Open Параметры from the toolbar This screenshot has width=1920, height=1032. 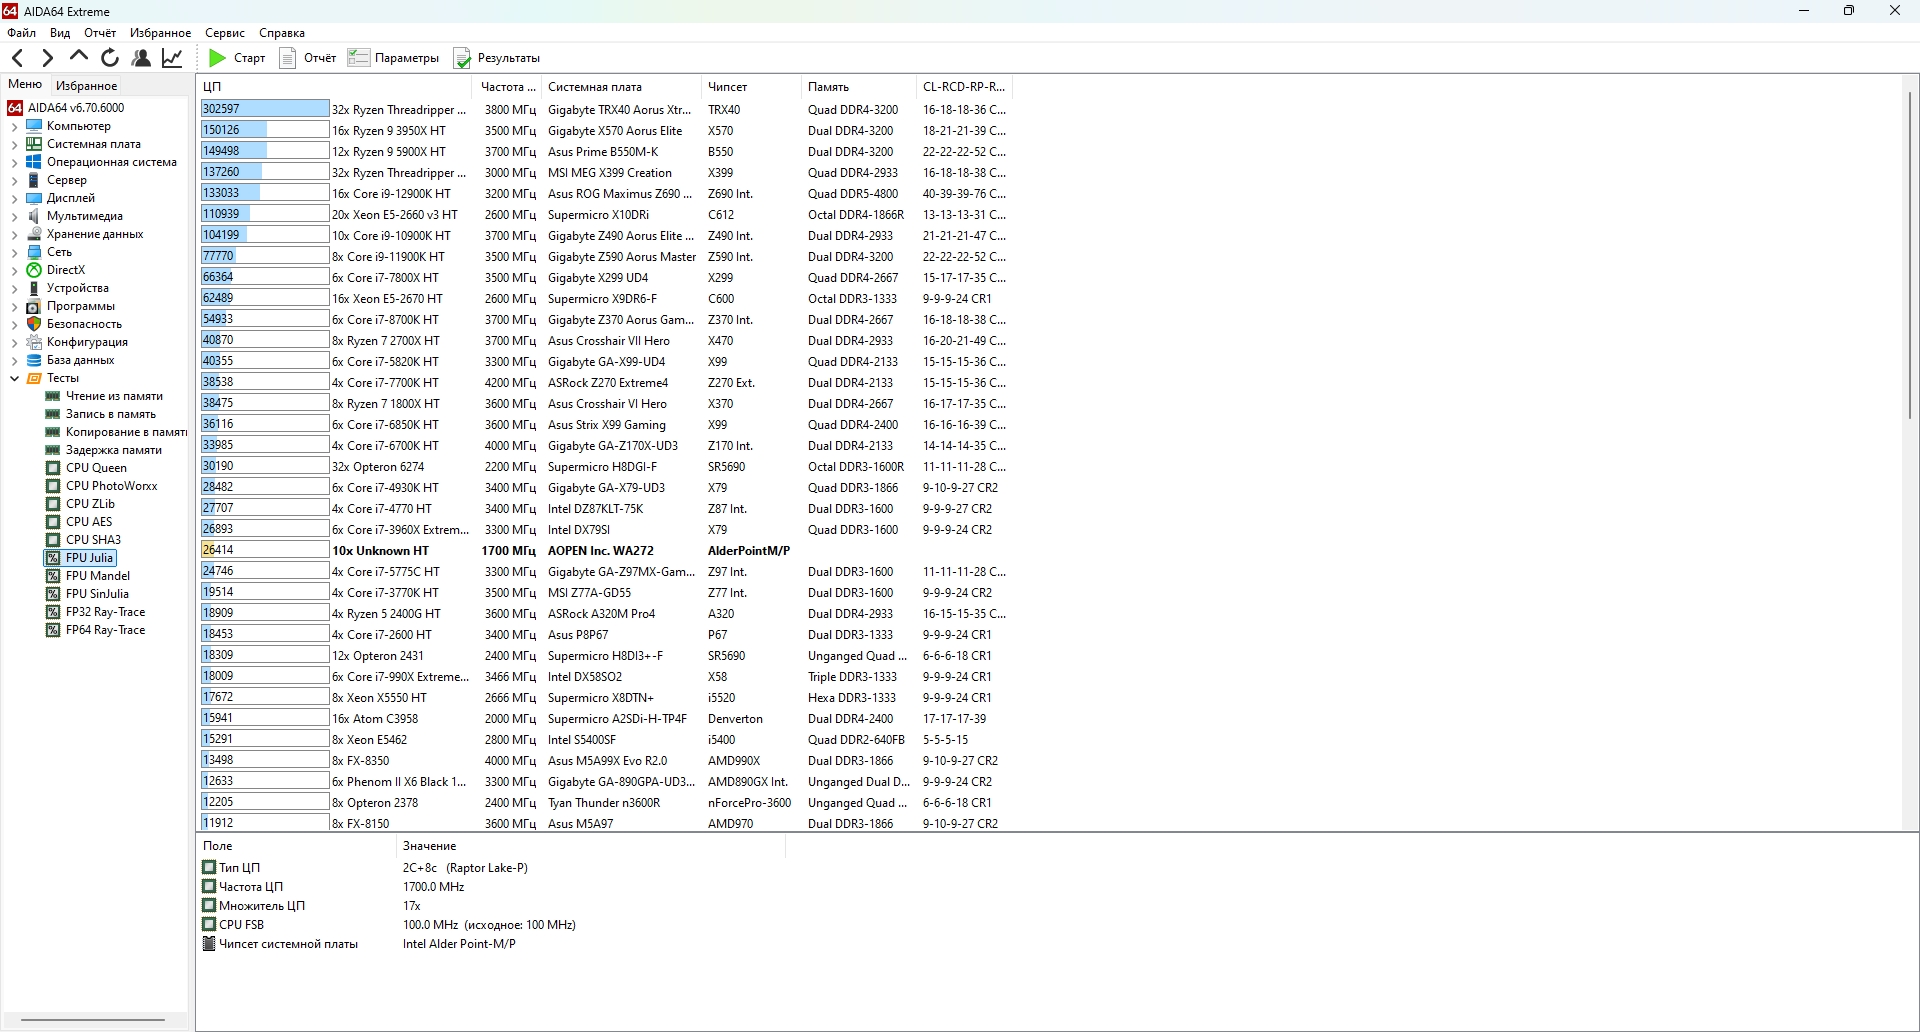[393, 58]
